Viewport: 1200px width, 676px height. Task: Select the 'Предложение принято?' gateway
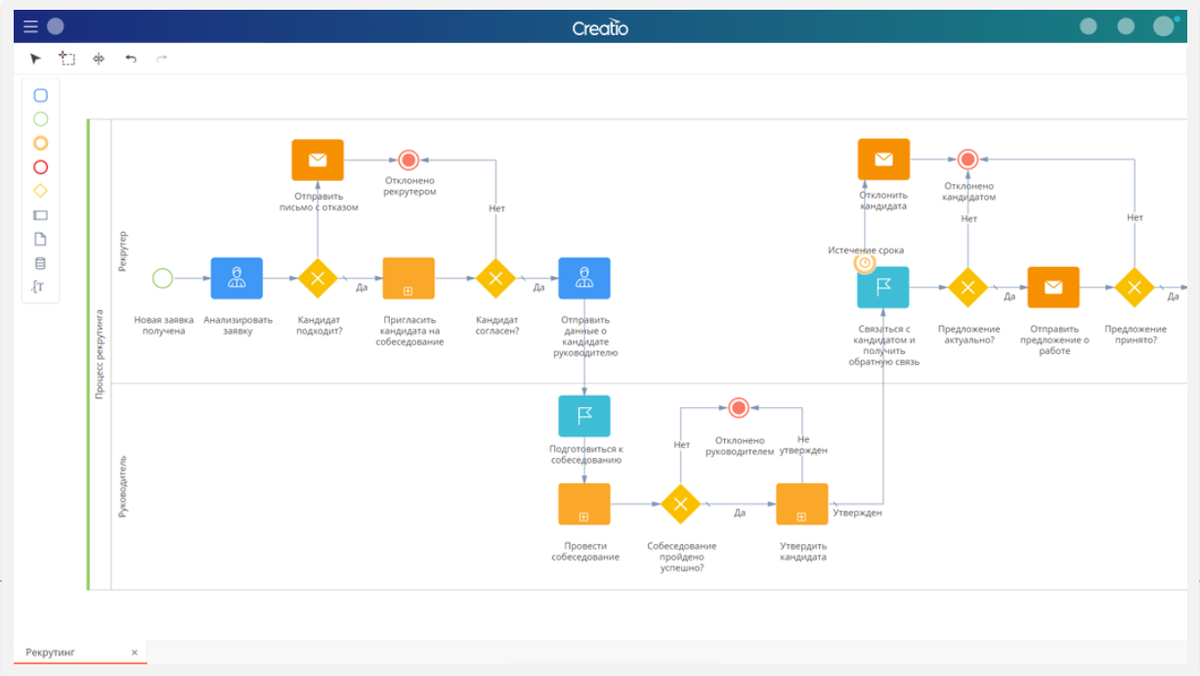[1135, 287]
